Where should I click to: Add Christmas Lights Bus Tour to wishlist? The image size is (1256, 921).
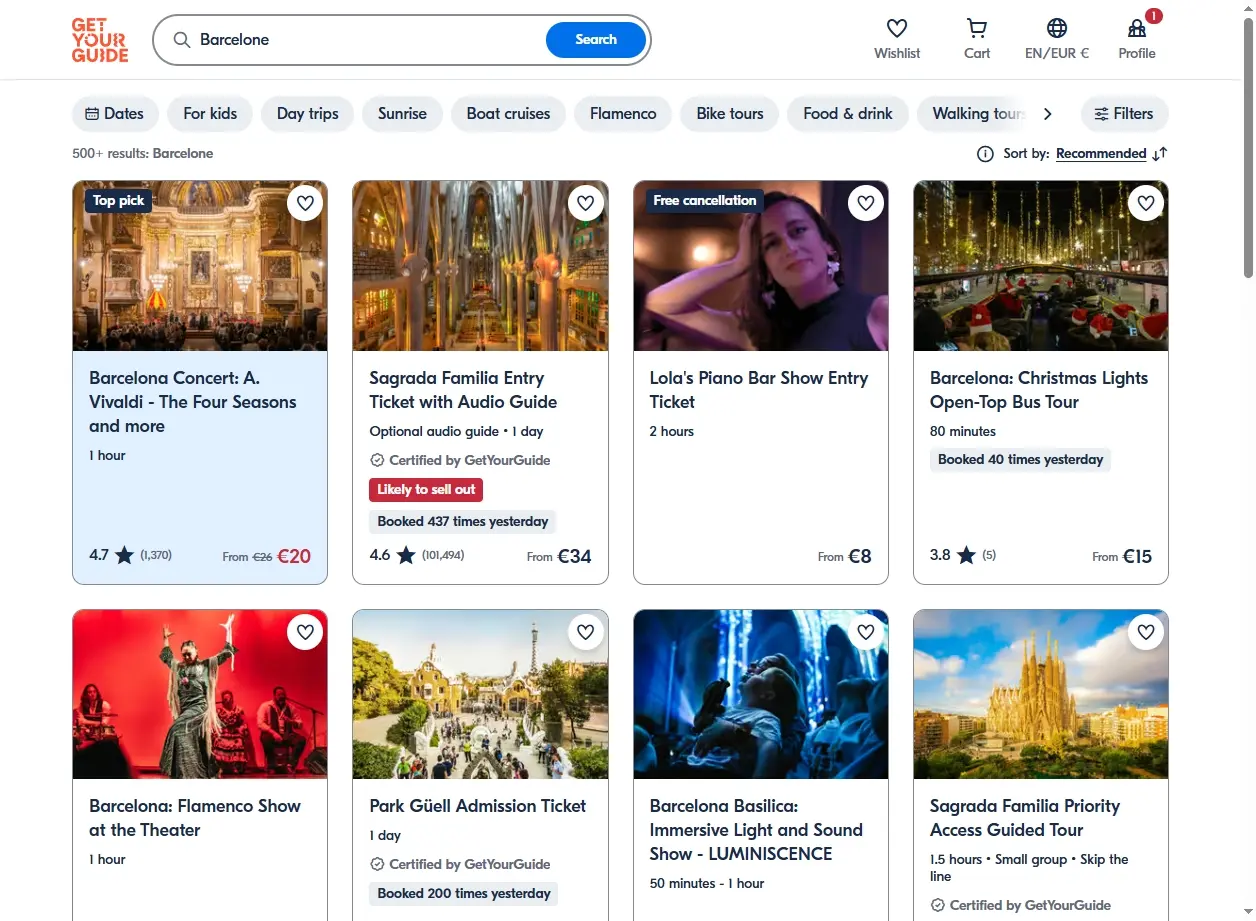[x=1146, y=203]
